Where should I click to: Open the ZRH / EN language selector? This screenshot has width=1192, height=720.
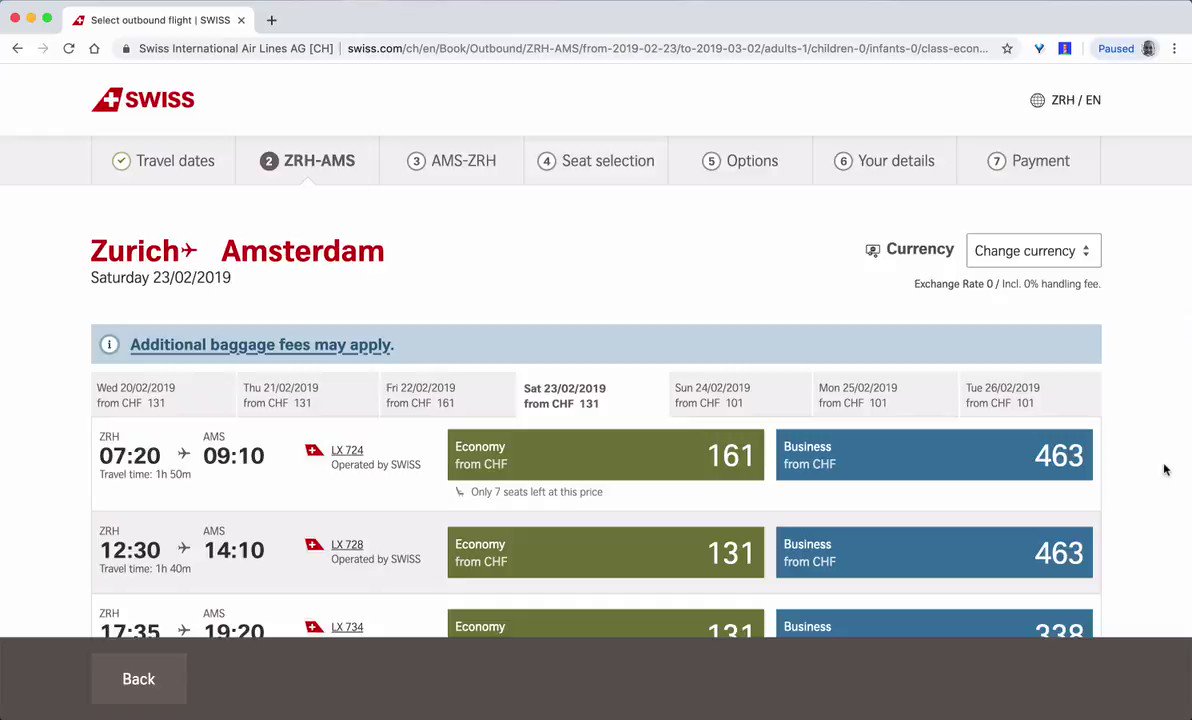[1065, 100]
